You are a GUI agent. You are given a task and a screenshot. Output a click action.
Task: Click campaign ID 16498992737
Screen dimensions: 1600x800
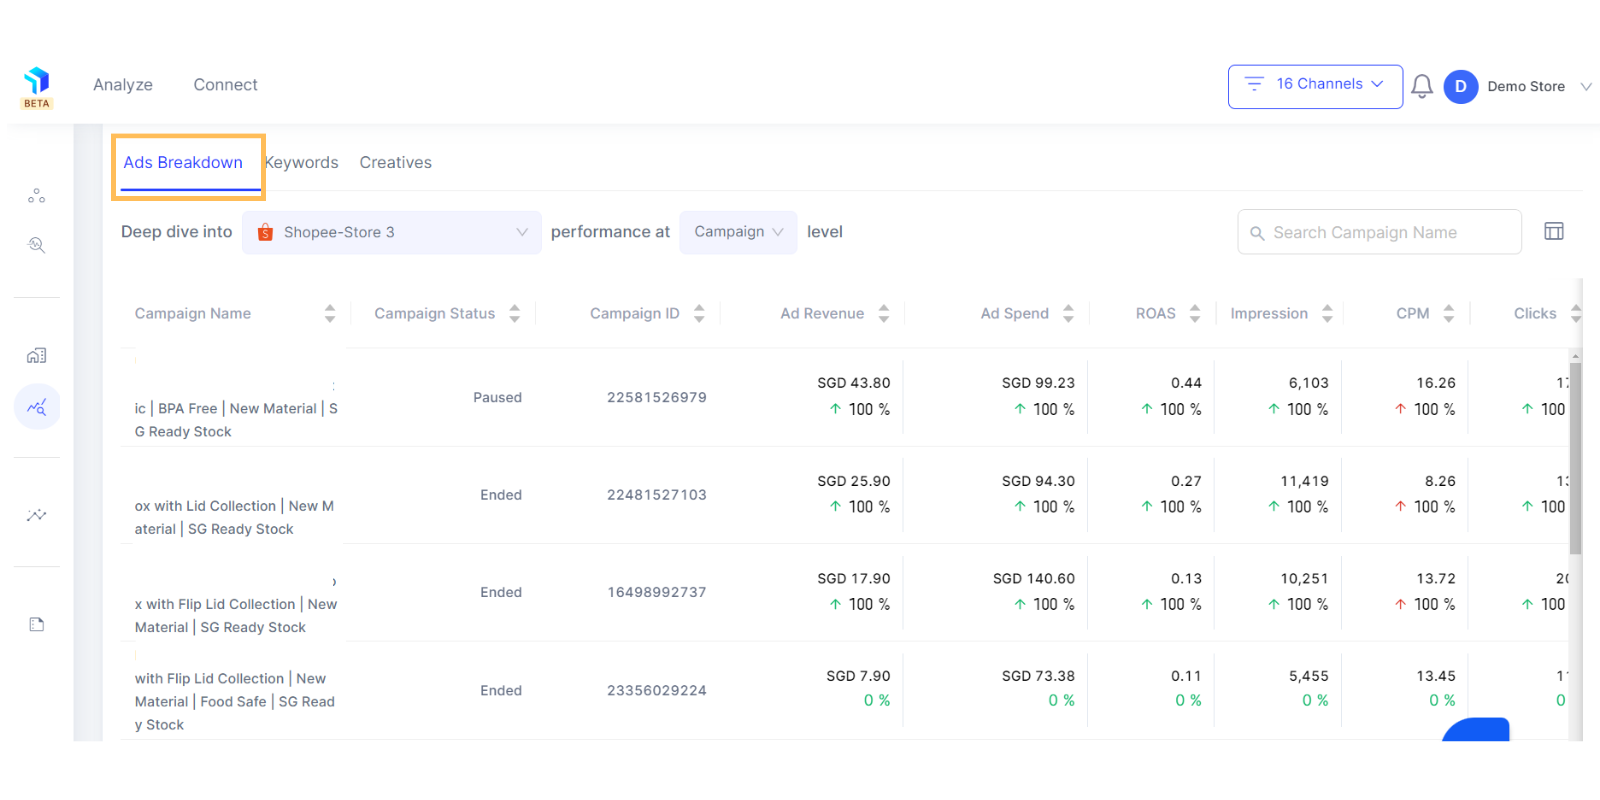[x=657, y=592]
